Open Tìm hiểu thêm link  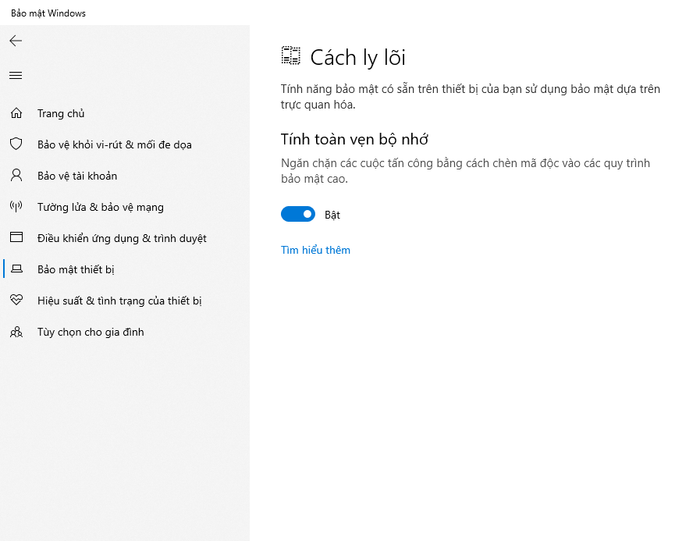tap(315, 250)
